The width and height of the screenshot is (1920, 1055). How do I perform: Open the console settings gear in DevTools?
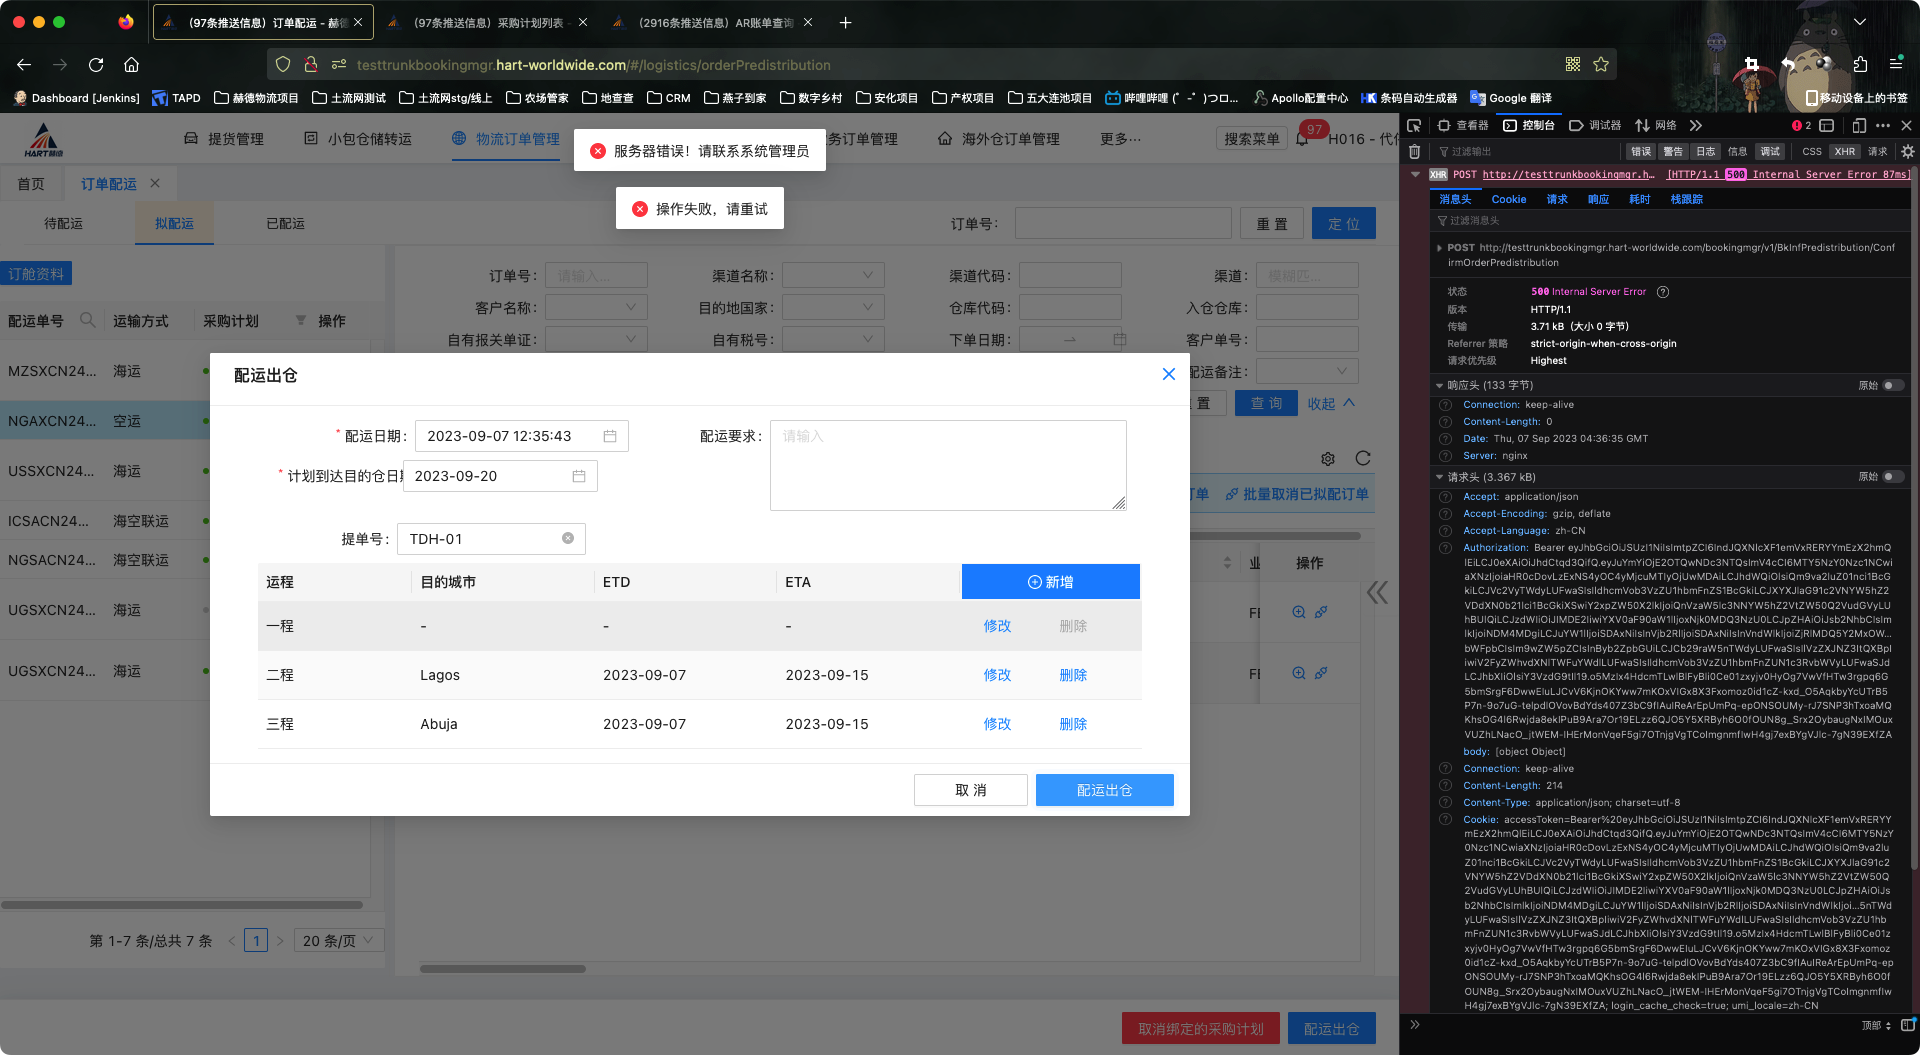point(1907,152)
